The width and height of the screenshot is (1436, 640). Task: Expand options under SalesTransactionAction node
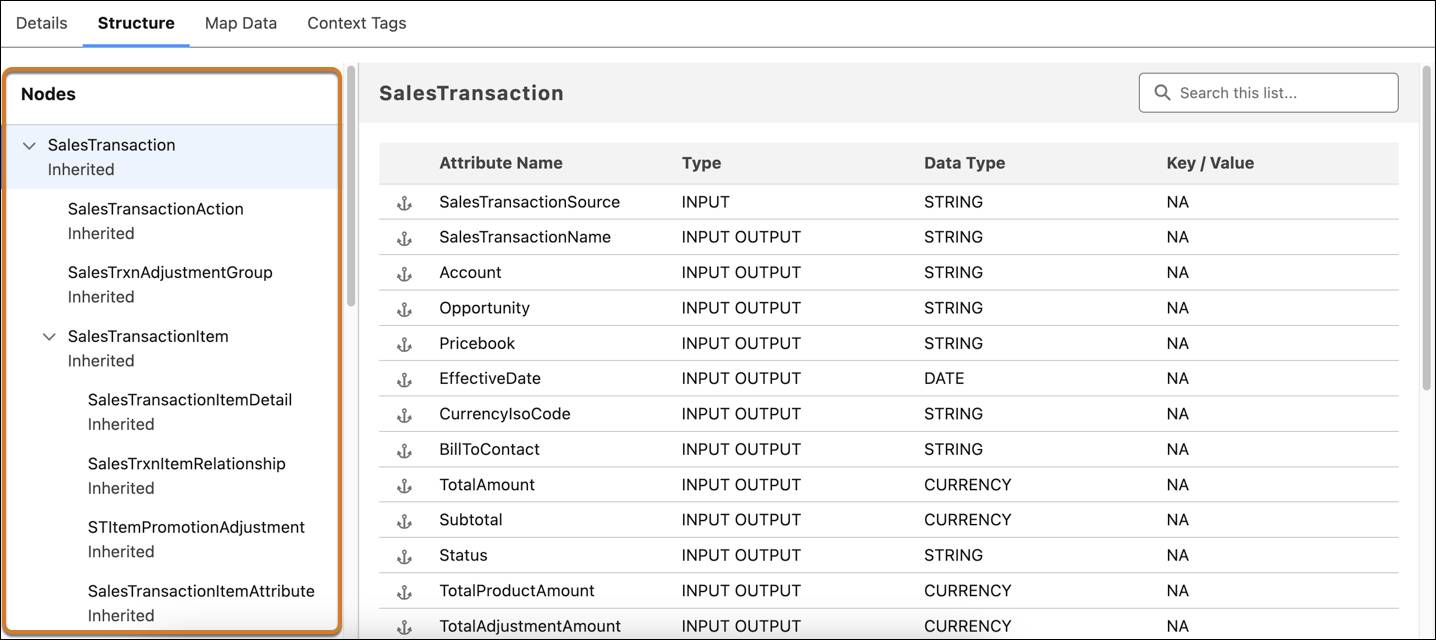point(155,208)
